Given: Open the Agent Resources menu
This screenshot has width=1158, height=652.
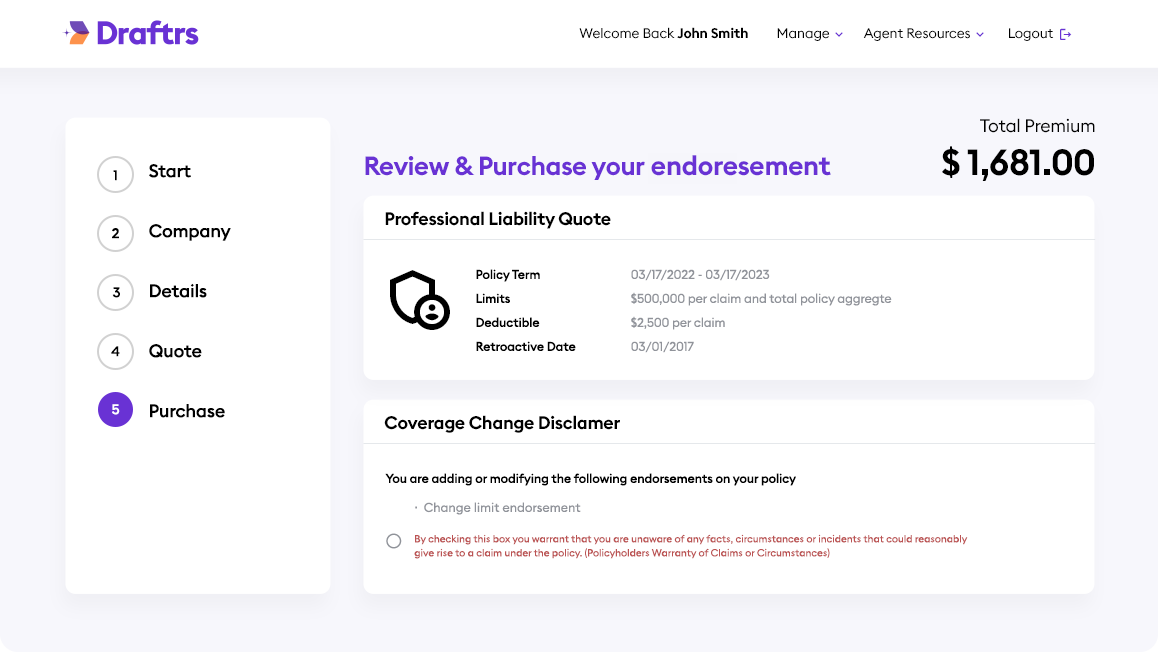Looking at the screenshot, I should pyautogui.click(x=916, y=34).
